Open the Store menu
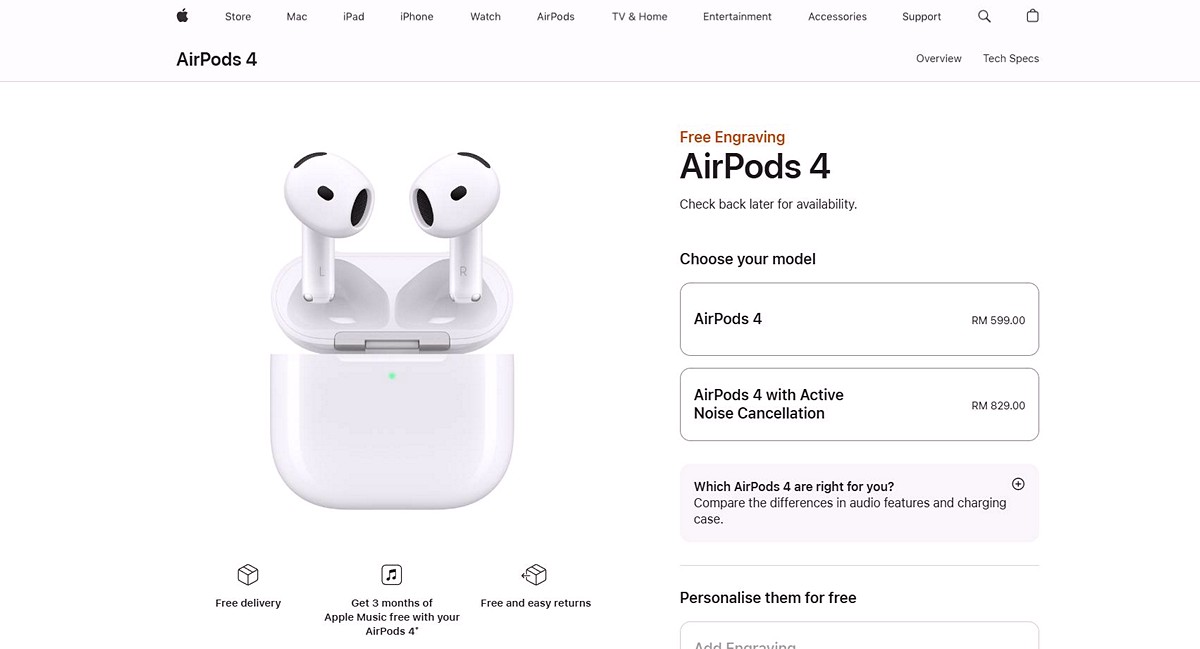This screenshot has width=1200, height=649. (x=238, y=17)
